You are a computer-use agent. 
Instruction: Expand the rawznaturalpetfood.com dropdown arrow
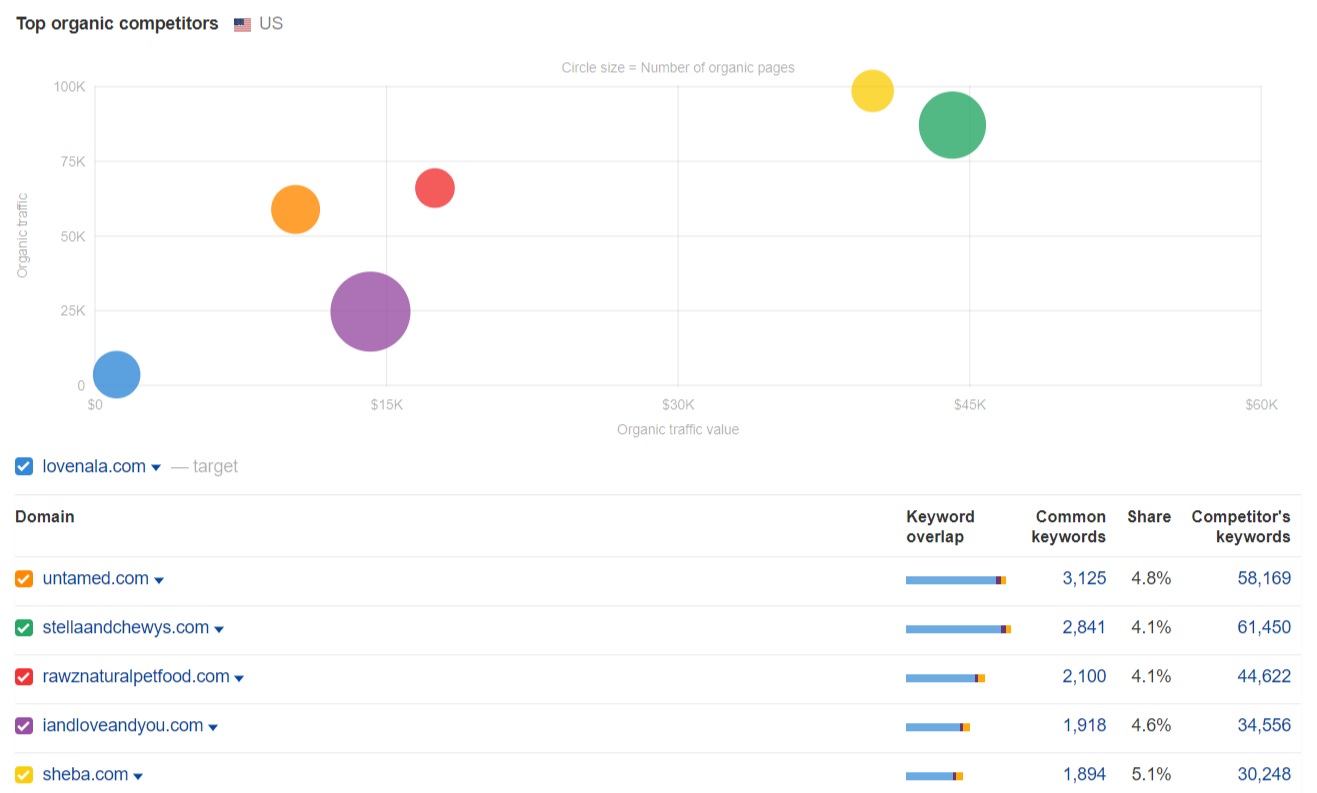point(239,678)
